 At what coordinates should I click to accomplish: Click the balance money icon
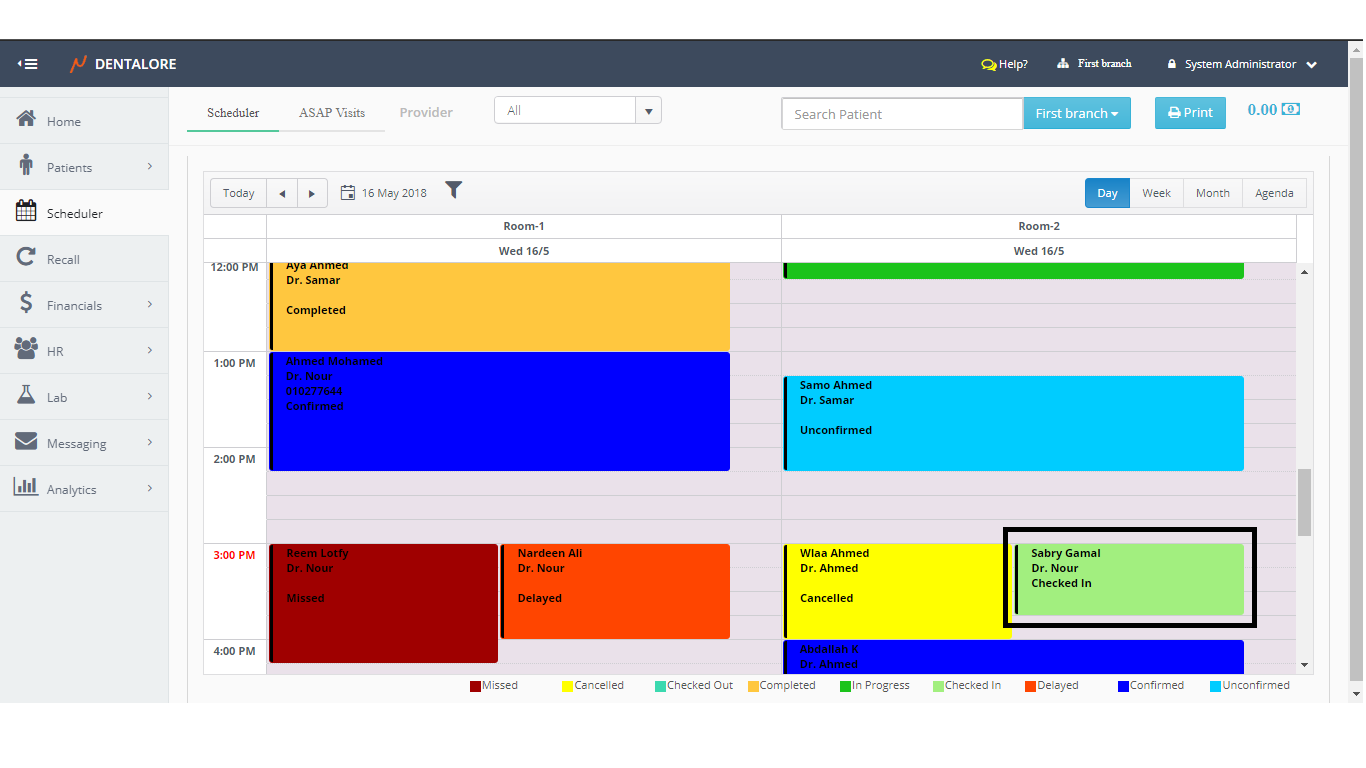click(x=1291, y=110)
